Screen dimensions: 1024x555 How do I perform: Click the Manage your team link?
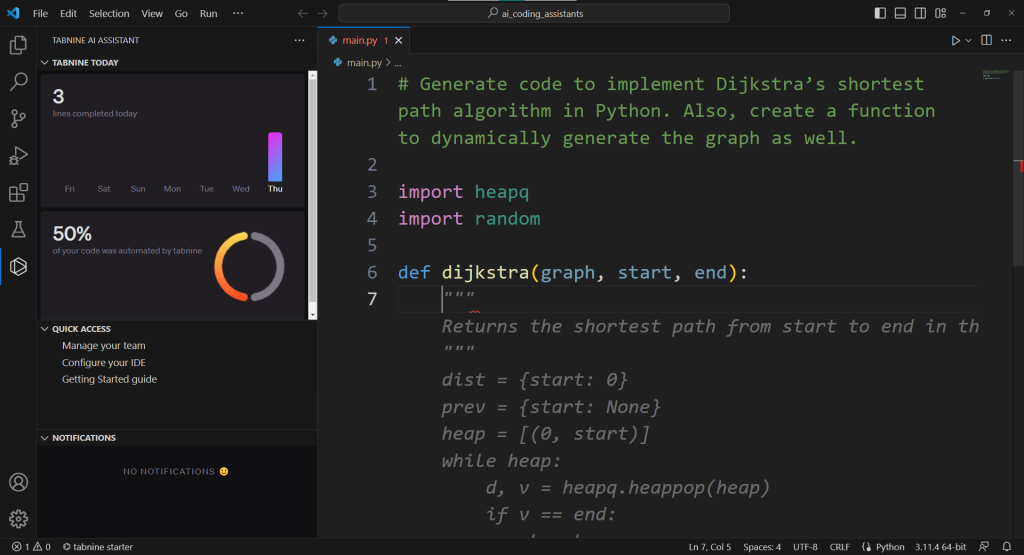click(x=104, y=346)
